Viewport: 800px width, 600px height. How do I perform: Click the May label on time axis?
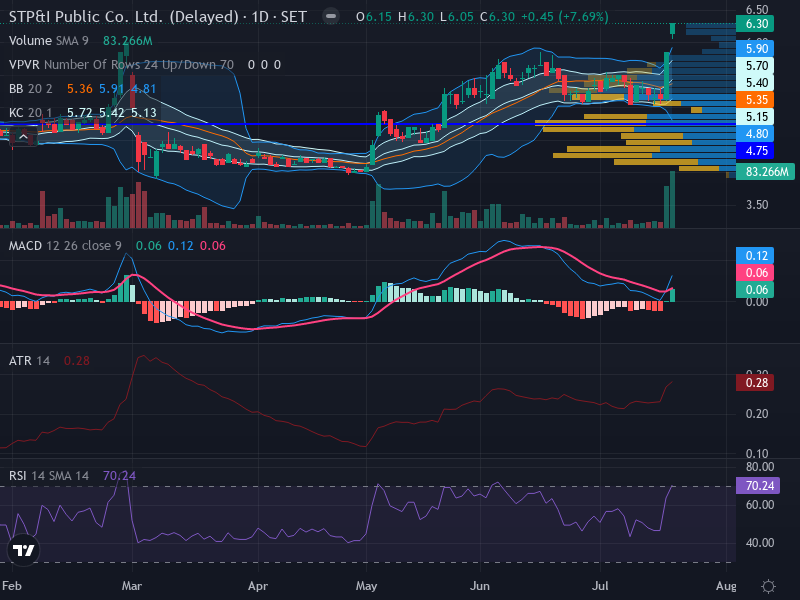tap(366, 586)
